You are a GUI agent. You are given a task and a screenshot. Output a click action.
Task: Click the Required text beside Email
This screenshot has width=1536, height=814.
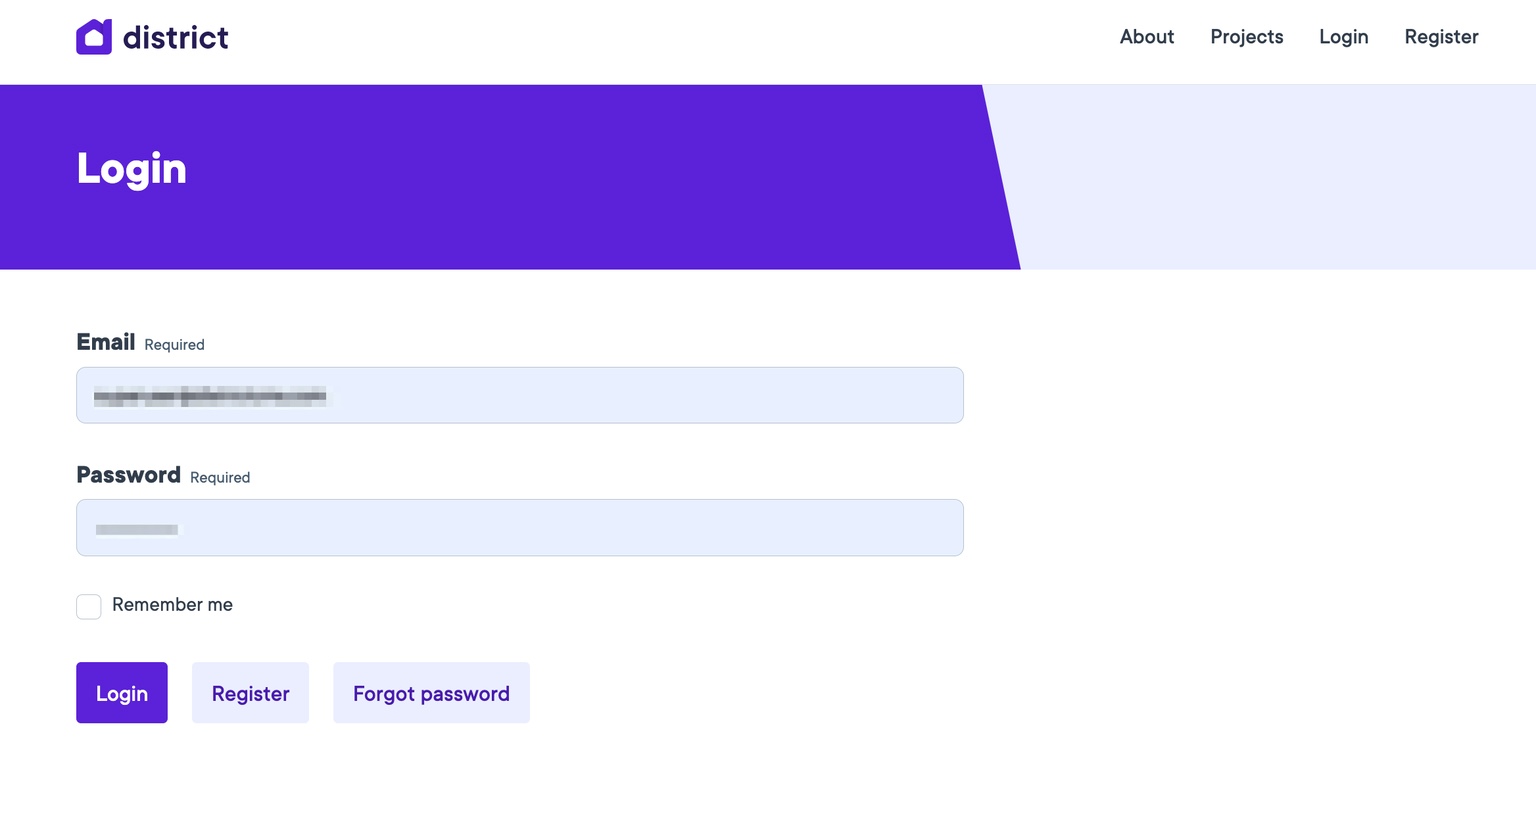click(174, 345)
